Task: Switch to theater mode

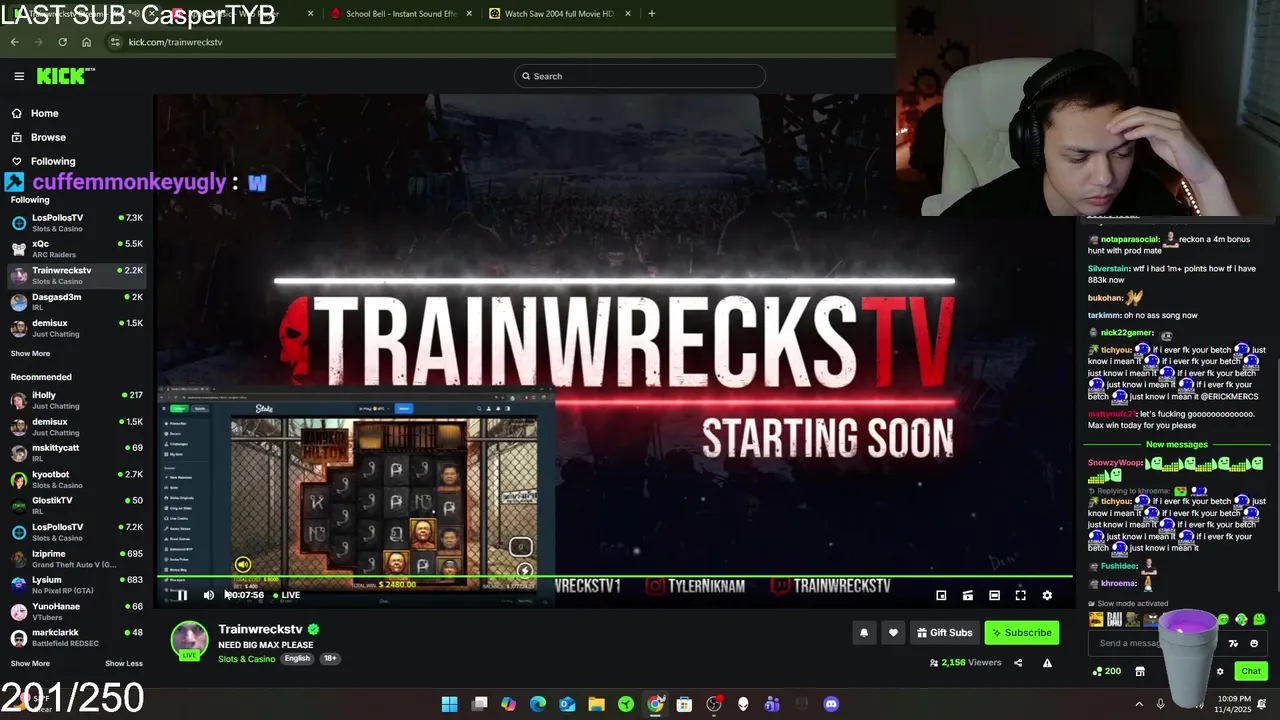Action: pyautogui.click(x=994, y=595)
